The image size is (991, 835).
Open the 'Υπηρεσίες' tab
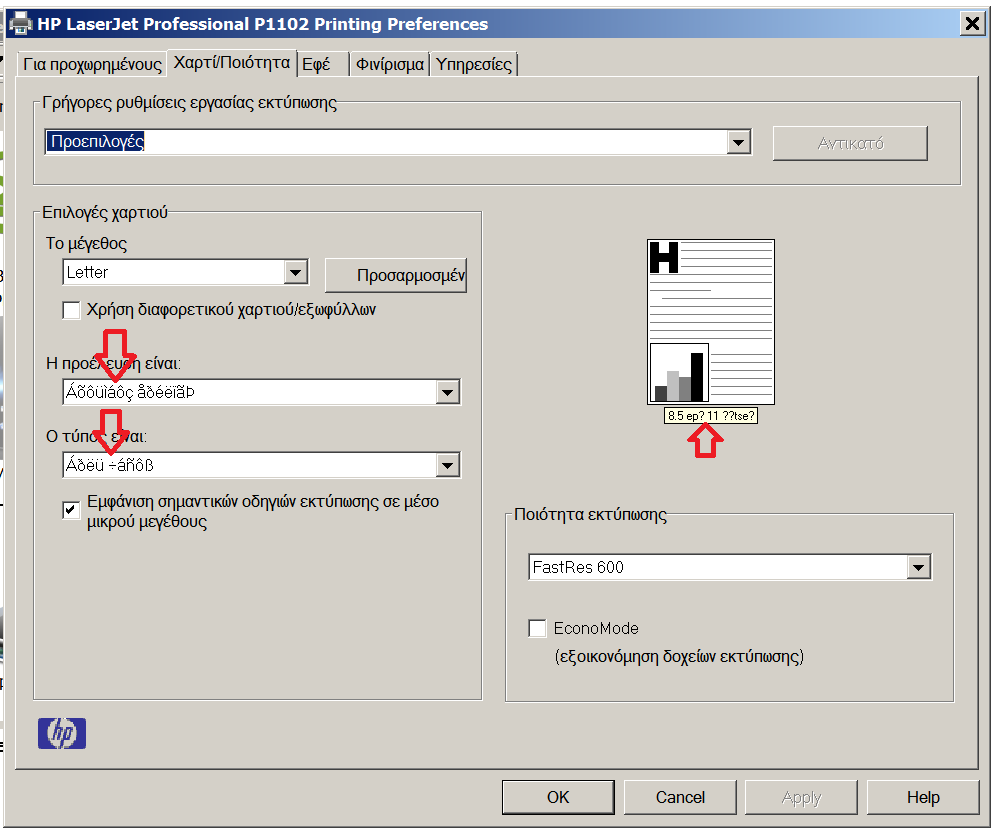pos(474,63)
